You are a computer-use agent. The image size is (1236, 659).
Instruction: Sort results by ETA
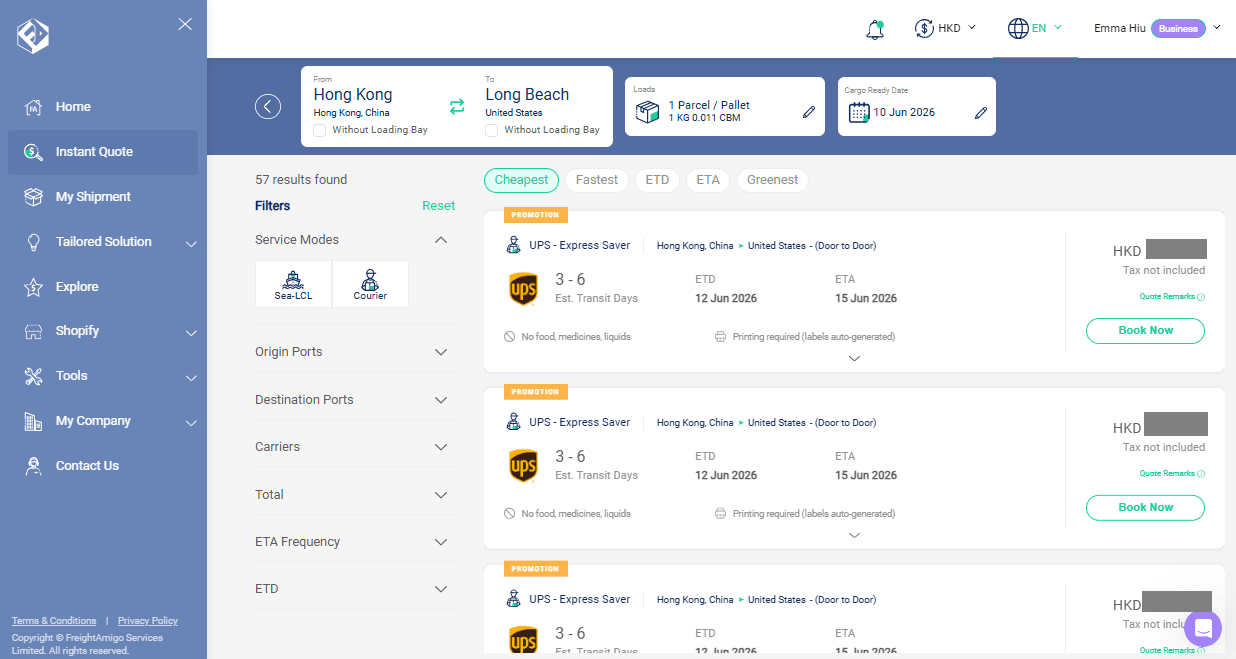(x=708, y=180)
